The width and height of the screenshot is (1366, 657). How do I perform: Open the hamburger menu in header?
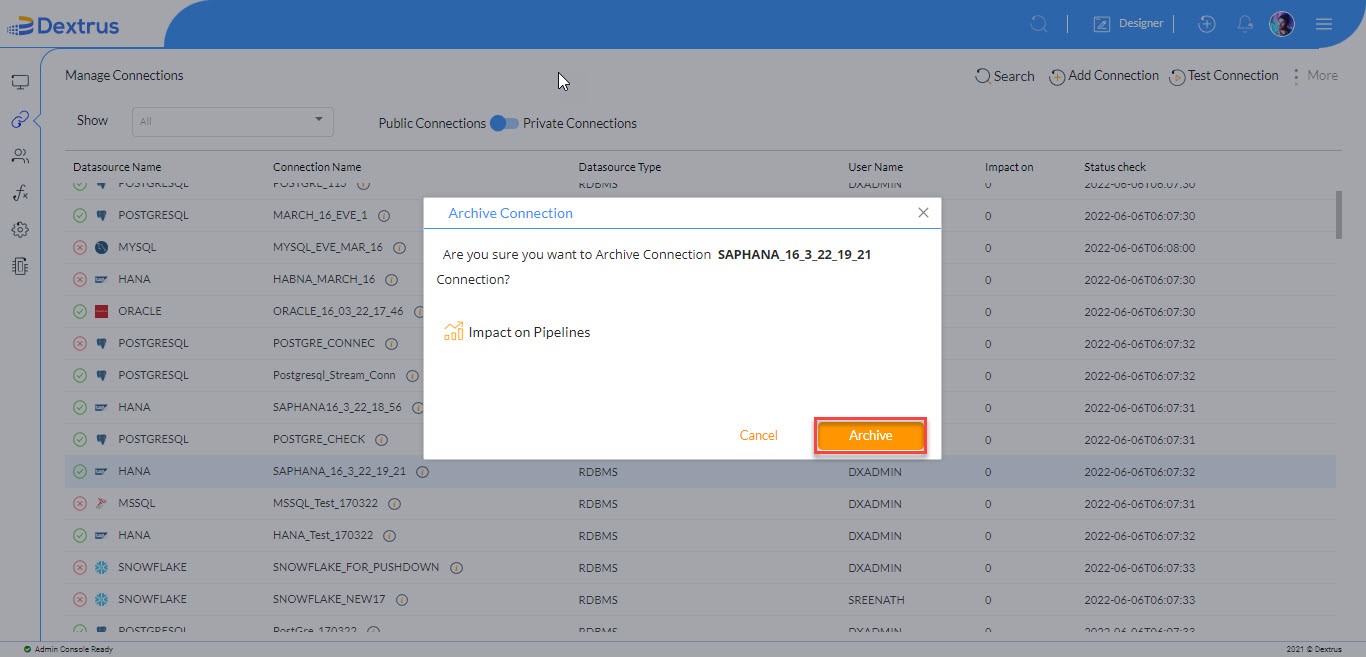(1324, 24)
